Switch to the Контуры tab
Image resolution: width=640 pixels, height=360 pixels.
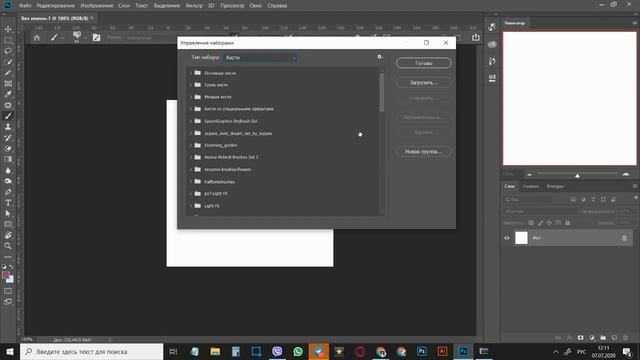[555, 187]
